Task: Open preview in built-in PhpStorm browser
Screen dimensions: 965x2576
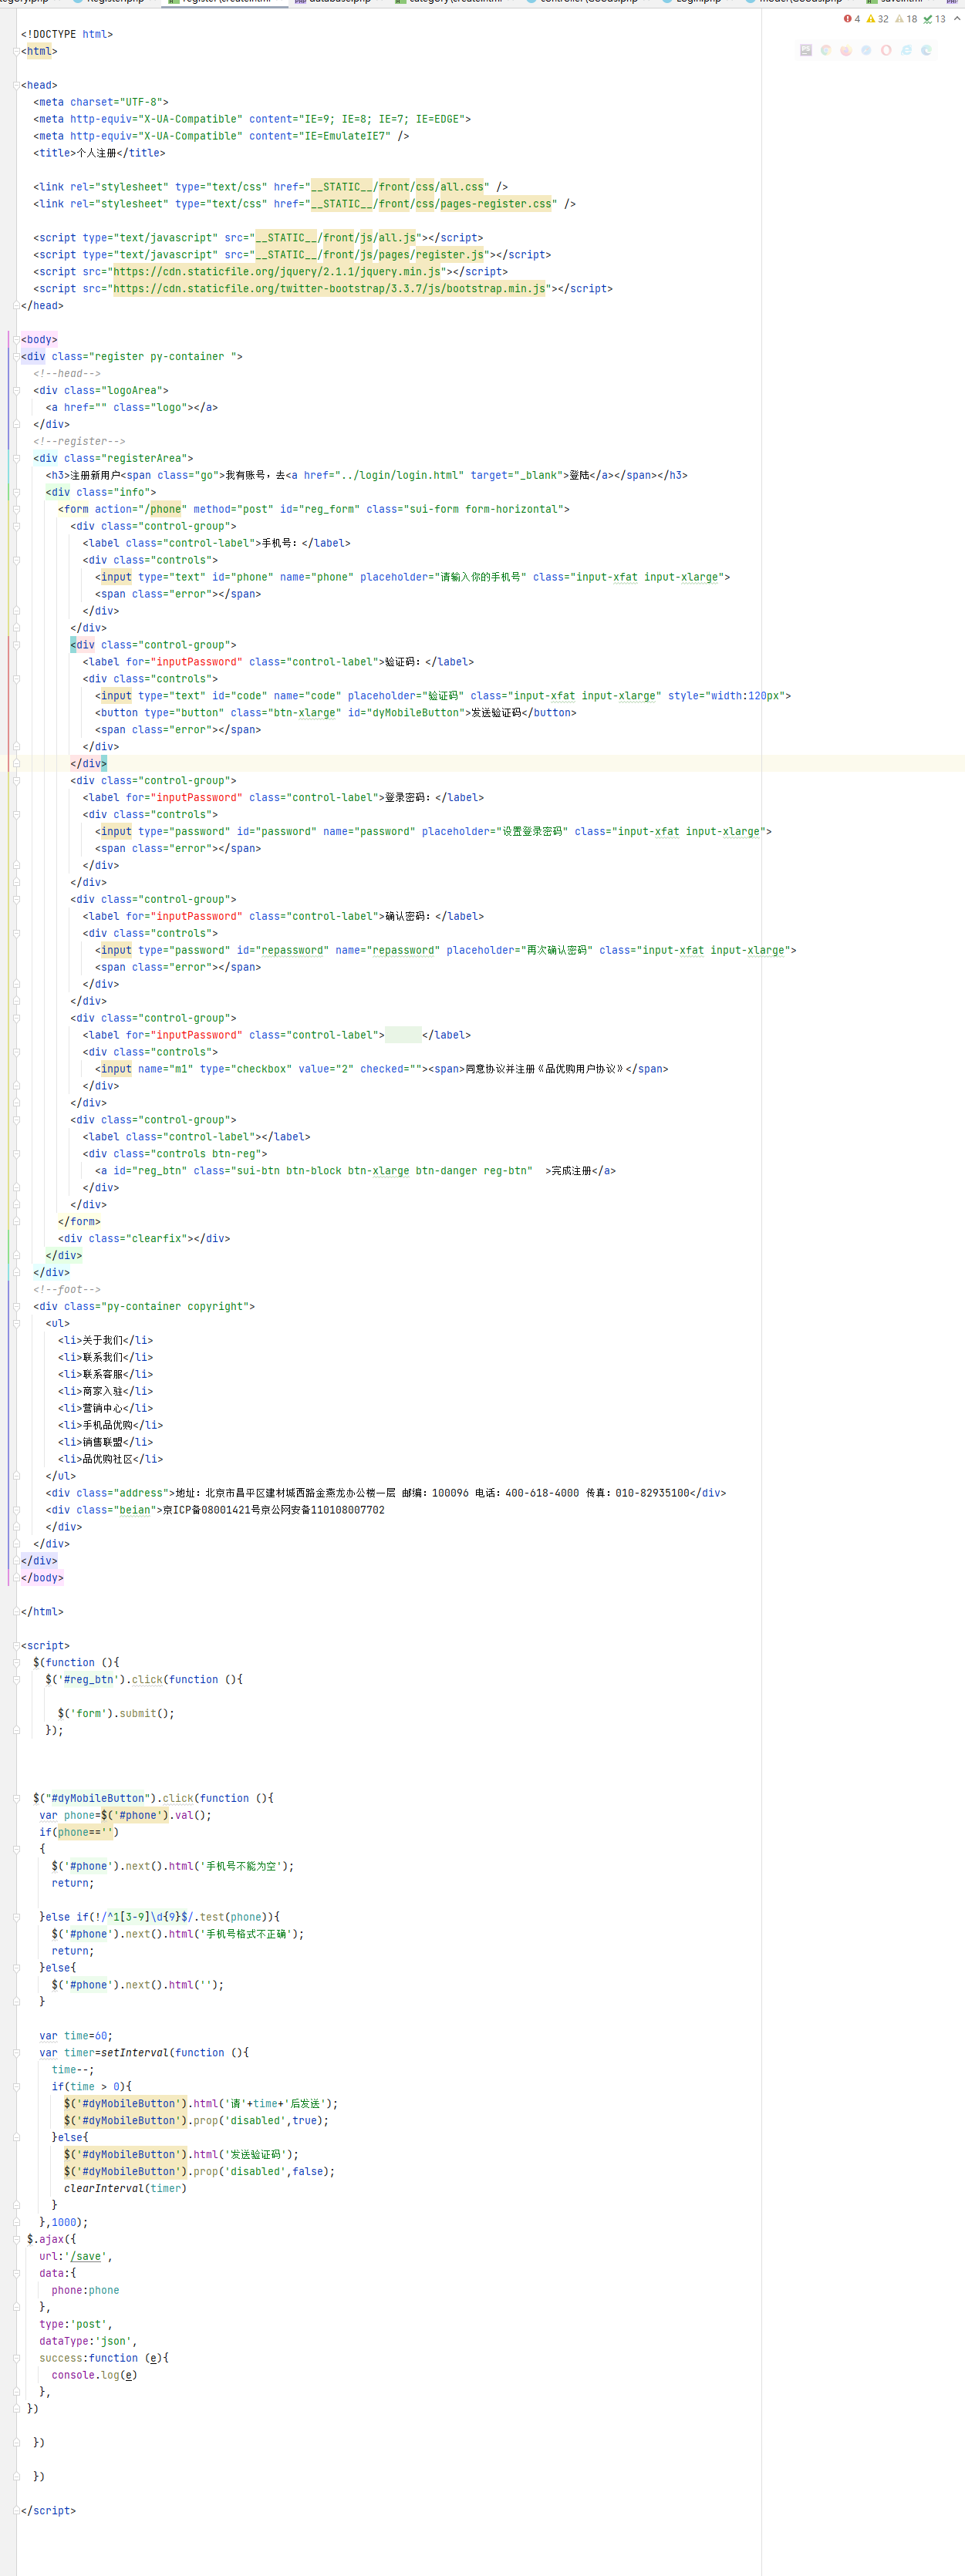Action: tap(806, 50)
